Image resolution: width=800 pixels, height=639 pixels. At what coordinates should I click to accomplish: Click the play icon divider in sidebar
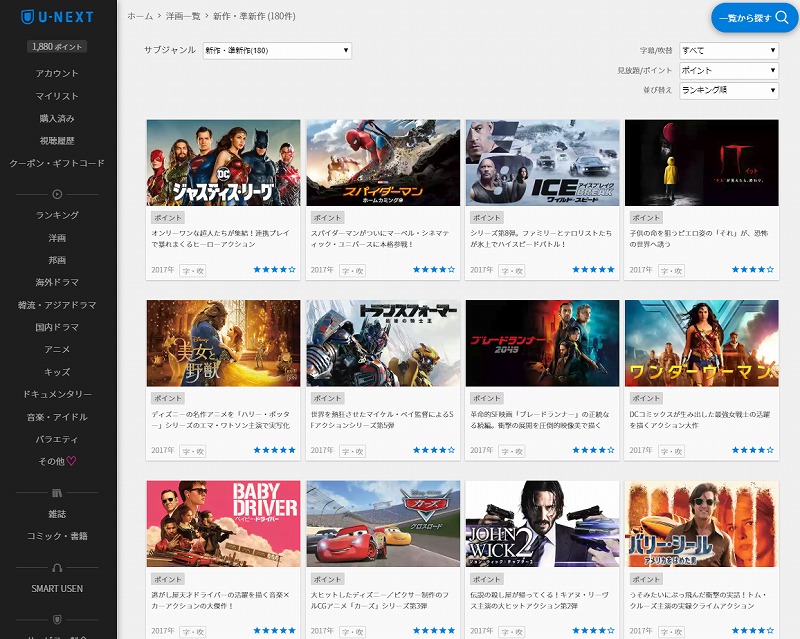click(x=57, y=194)
